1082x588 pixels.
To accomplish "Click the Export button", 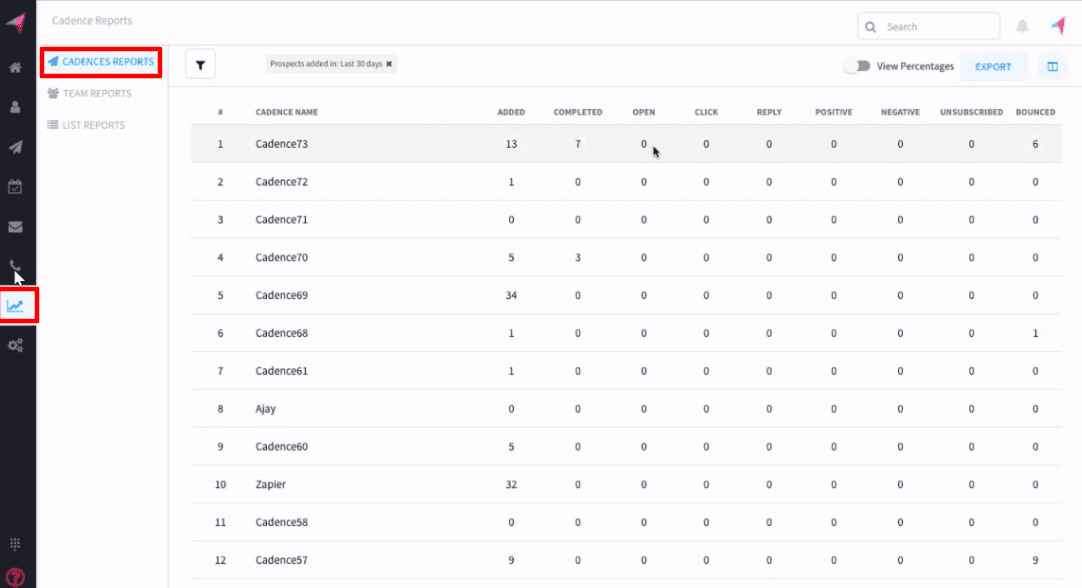I will (993, 66).
